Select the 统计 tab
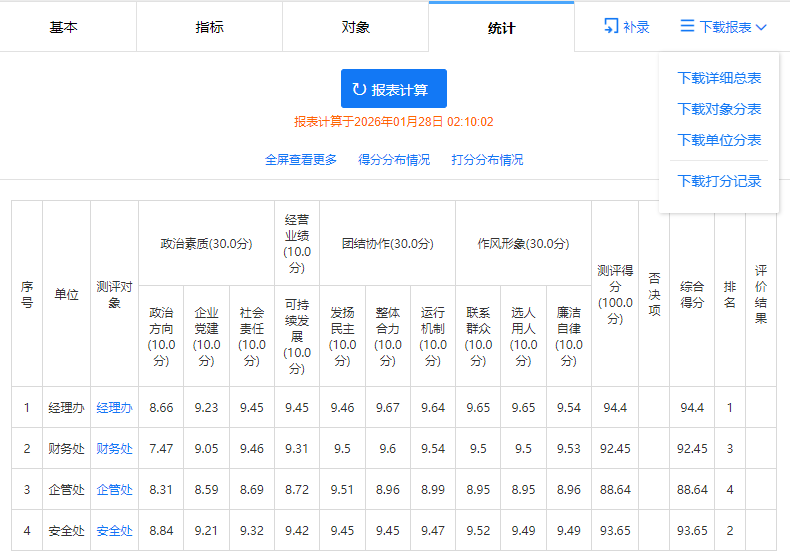790x560 pixels. [x=501, y=28]
